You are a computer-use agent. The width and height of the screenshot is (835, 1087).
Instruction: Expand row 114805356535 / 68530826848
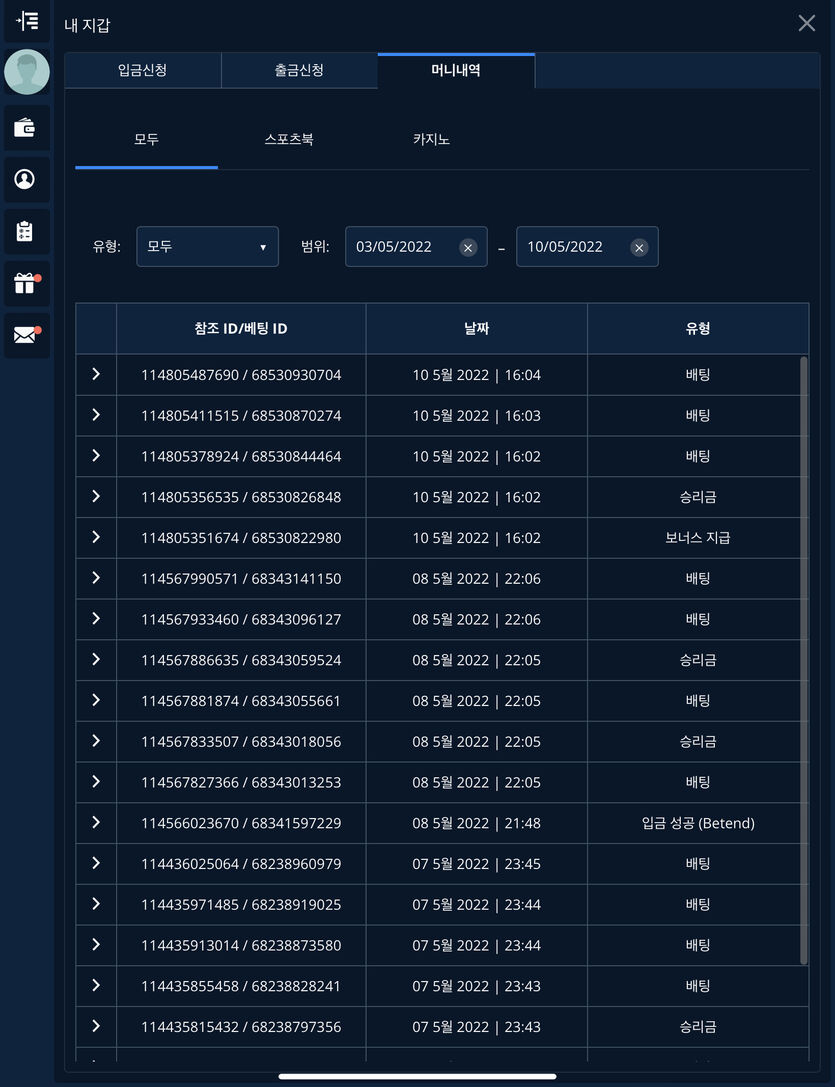96,496
